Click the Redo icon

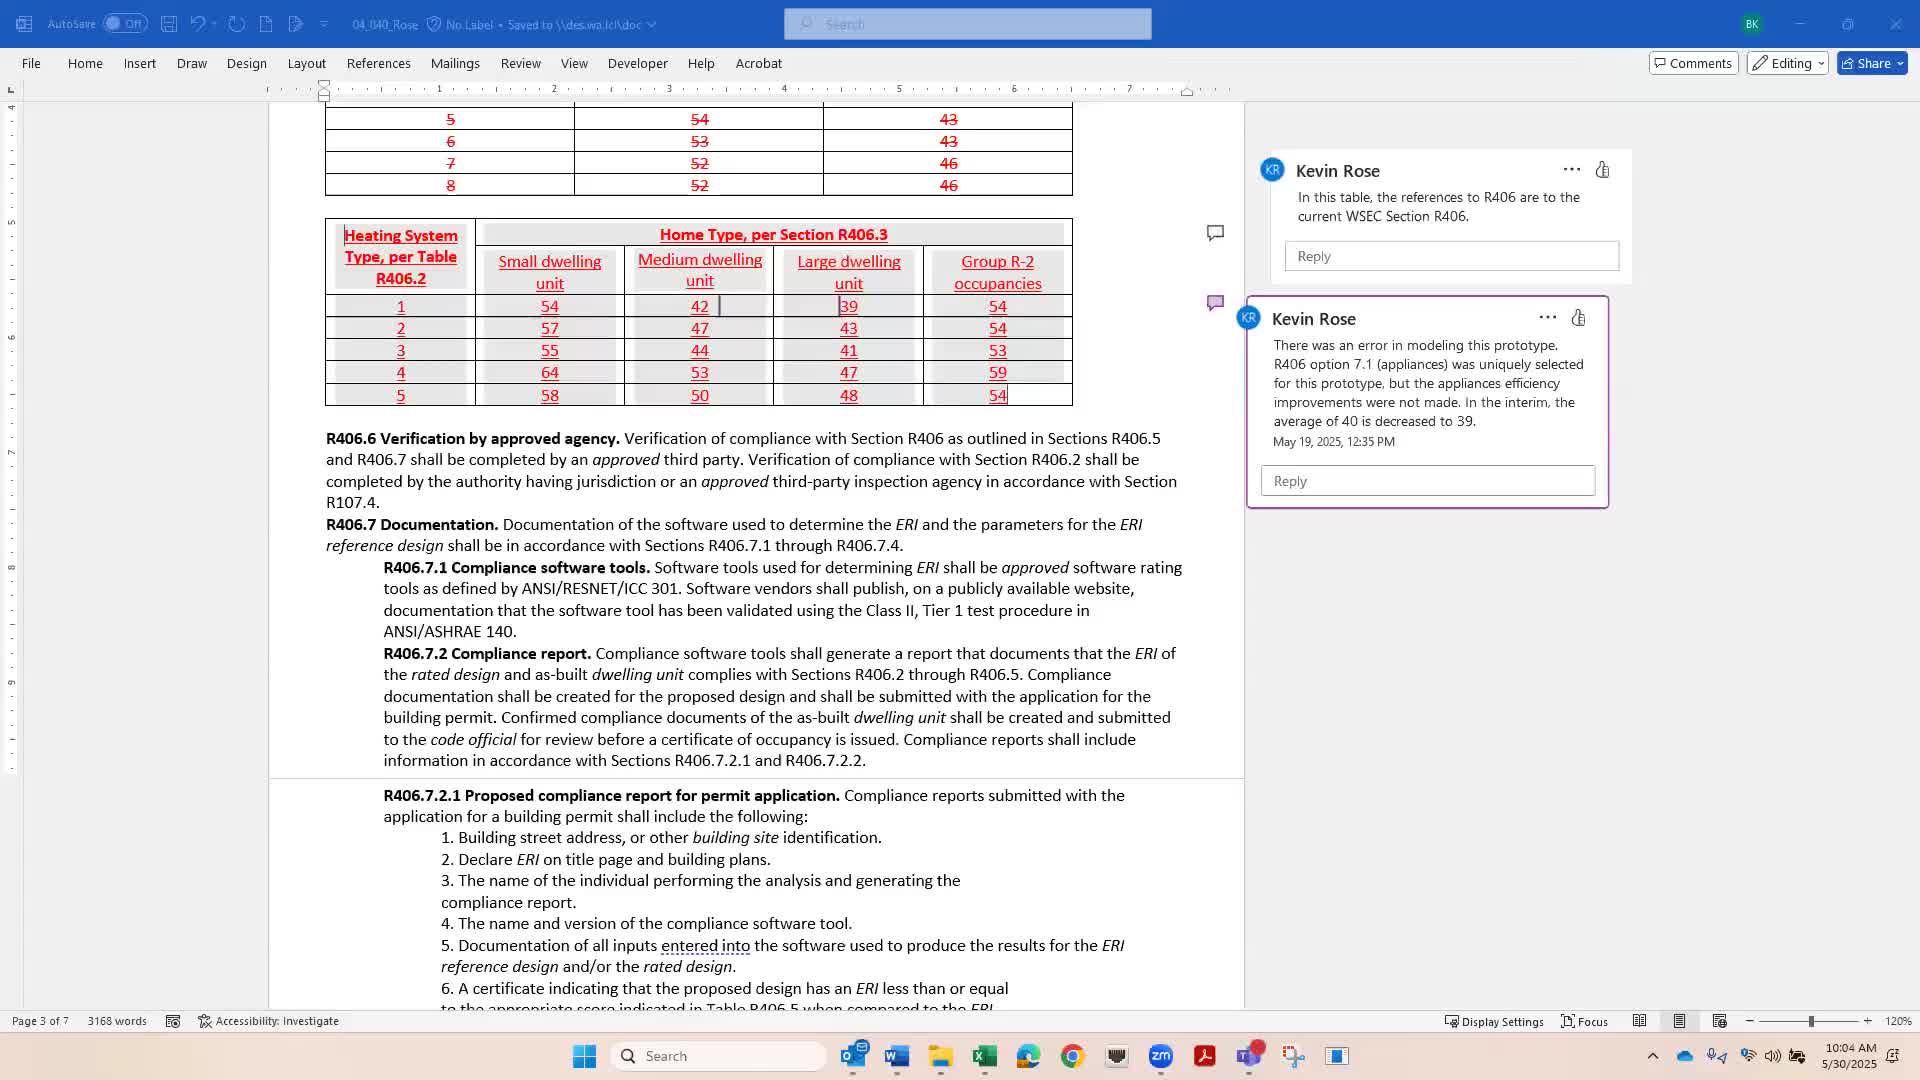(237, 23)
